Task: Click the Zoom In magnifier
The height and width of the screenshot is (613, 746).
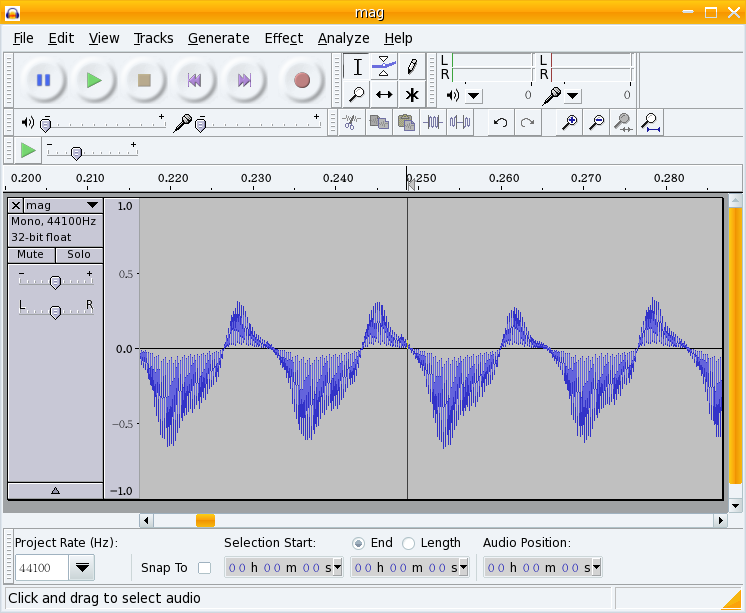Action: point(570,122)
